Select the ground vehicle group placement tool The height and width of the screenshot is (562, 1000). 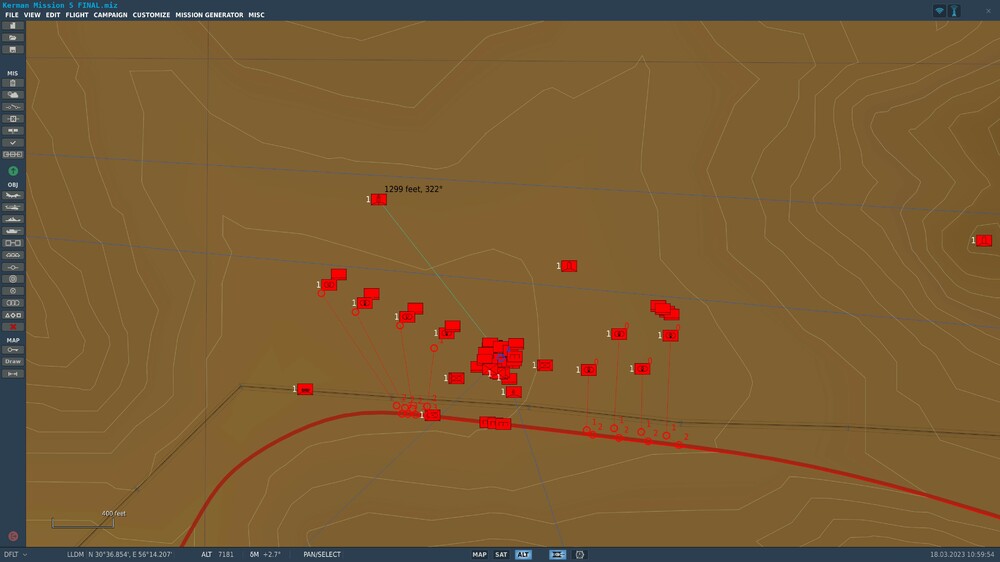[x=13, y=231]
